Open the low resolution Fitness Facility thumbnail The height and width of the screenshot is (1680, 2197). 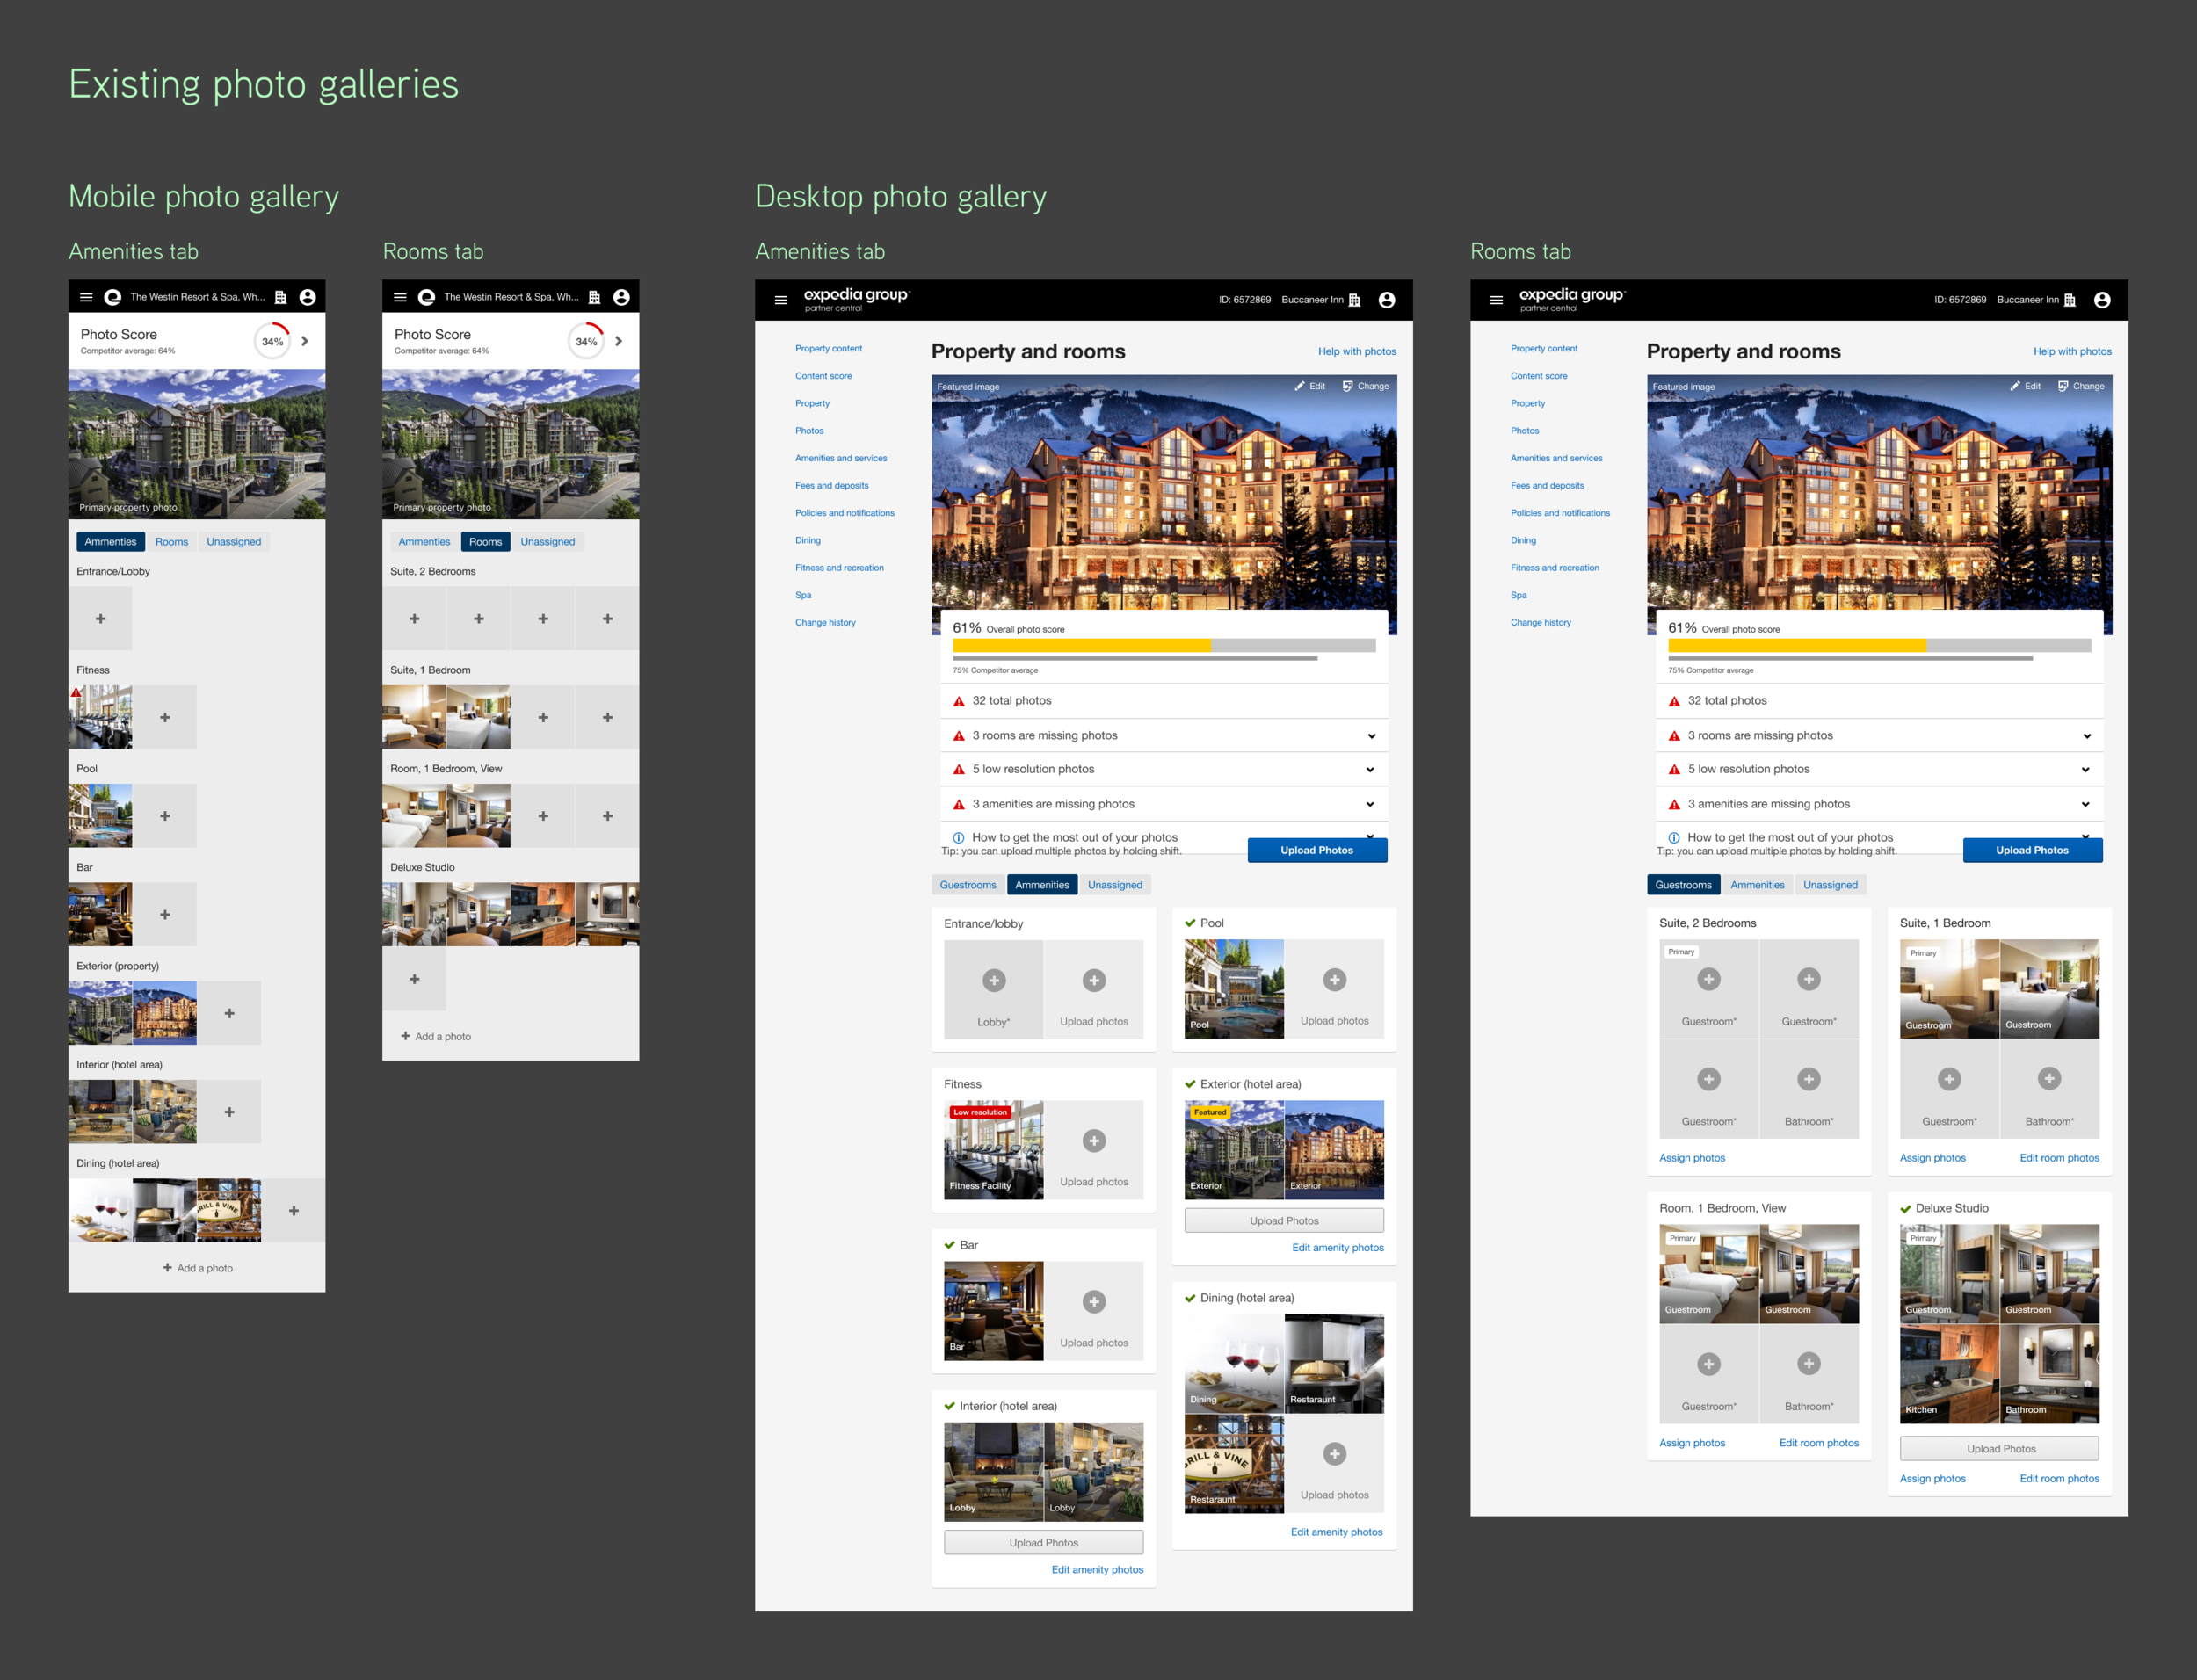(x=993, y=1150)
